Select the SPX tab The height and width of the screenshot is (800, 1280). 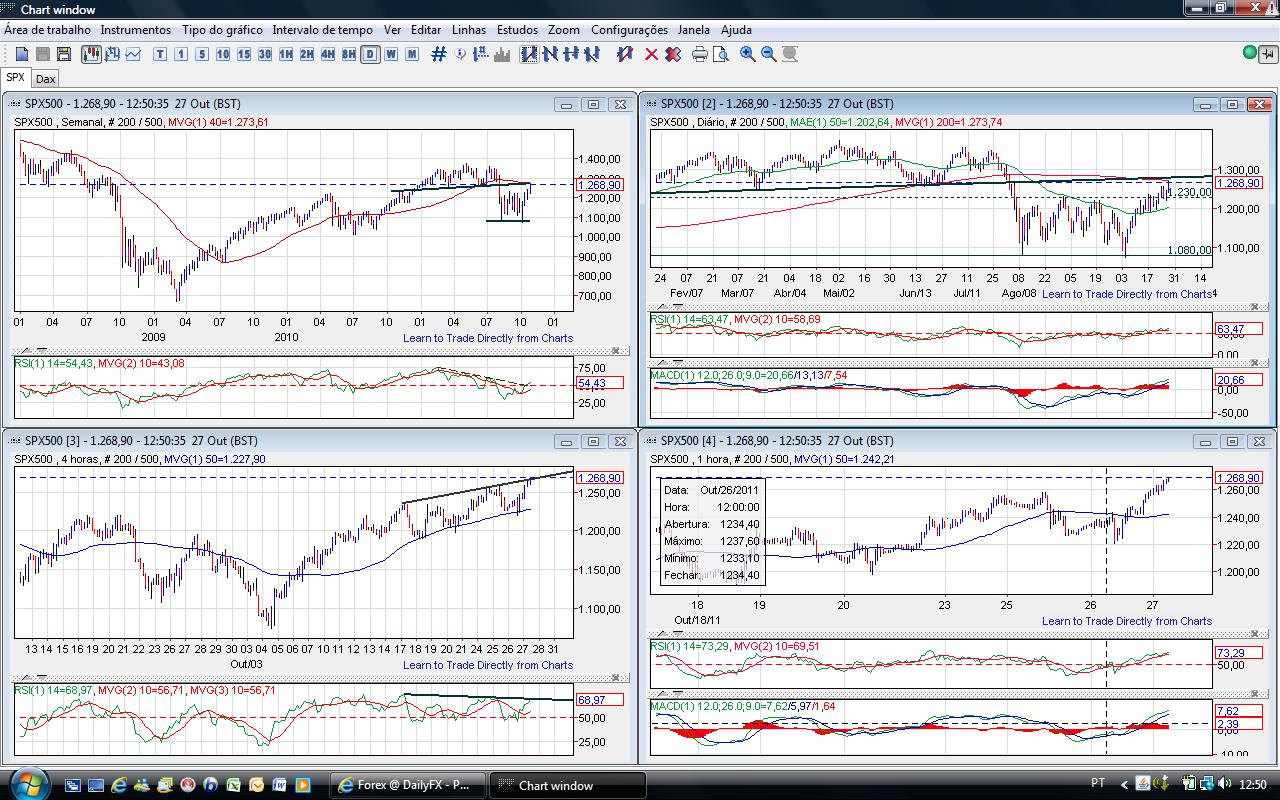(16, 77)
